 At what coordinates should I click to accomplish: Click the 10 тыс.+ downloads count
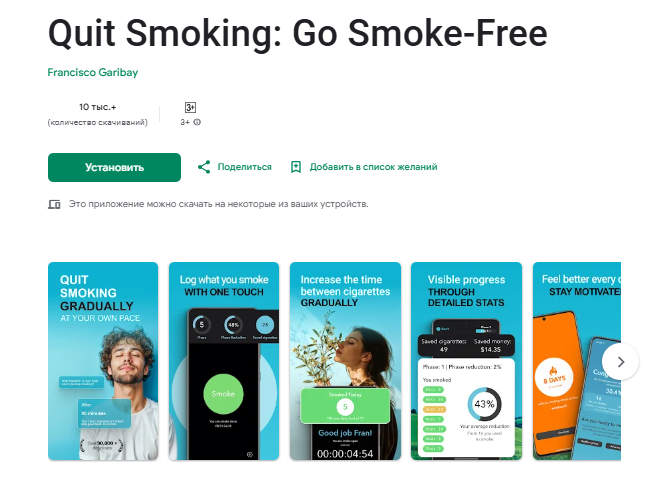tap(98, 107)
